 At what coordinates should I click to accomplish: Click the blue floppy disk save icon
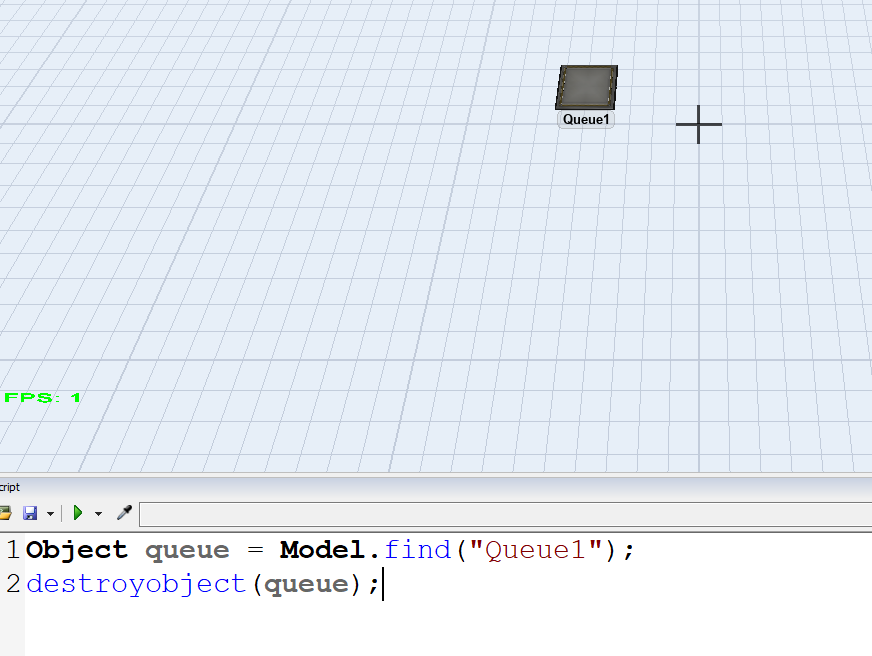pos(30,513)
